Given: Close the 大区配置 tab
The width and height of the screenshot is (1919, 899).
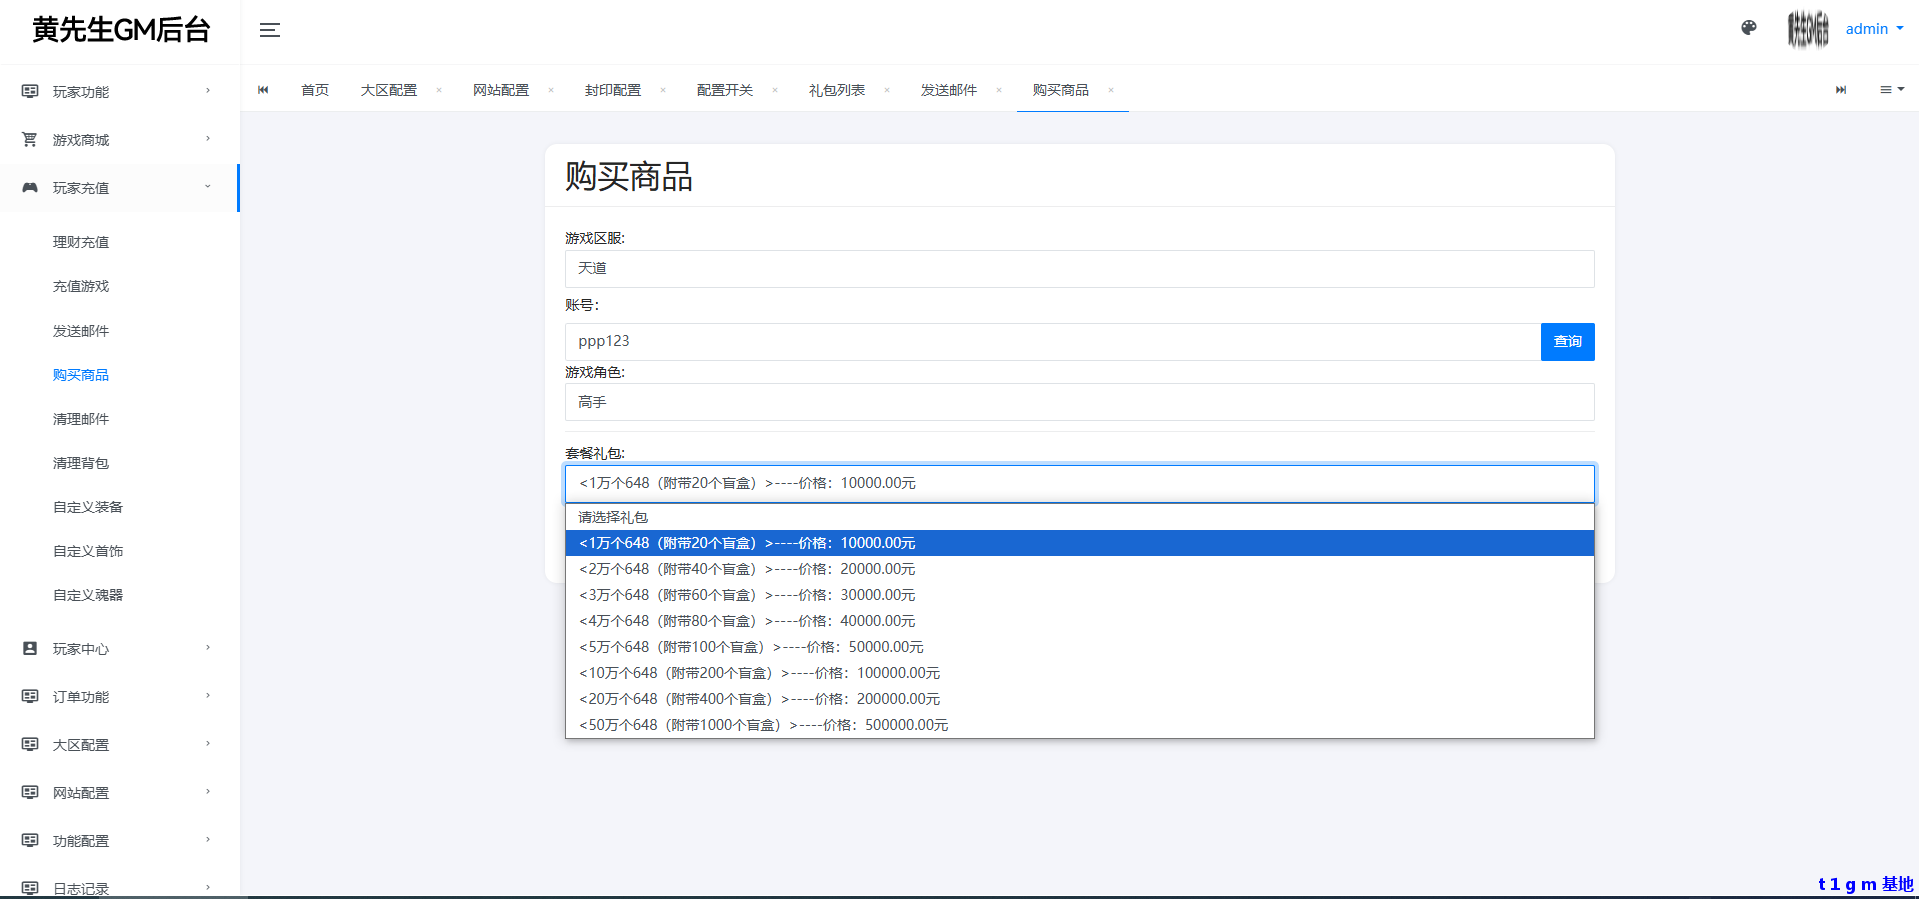Looking at the screenshot, I should point(439,90).
